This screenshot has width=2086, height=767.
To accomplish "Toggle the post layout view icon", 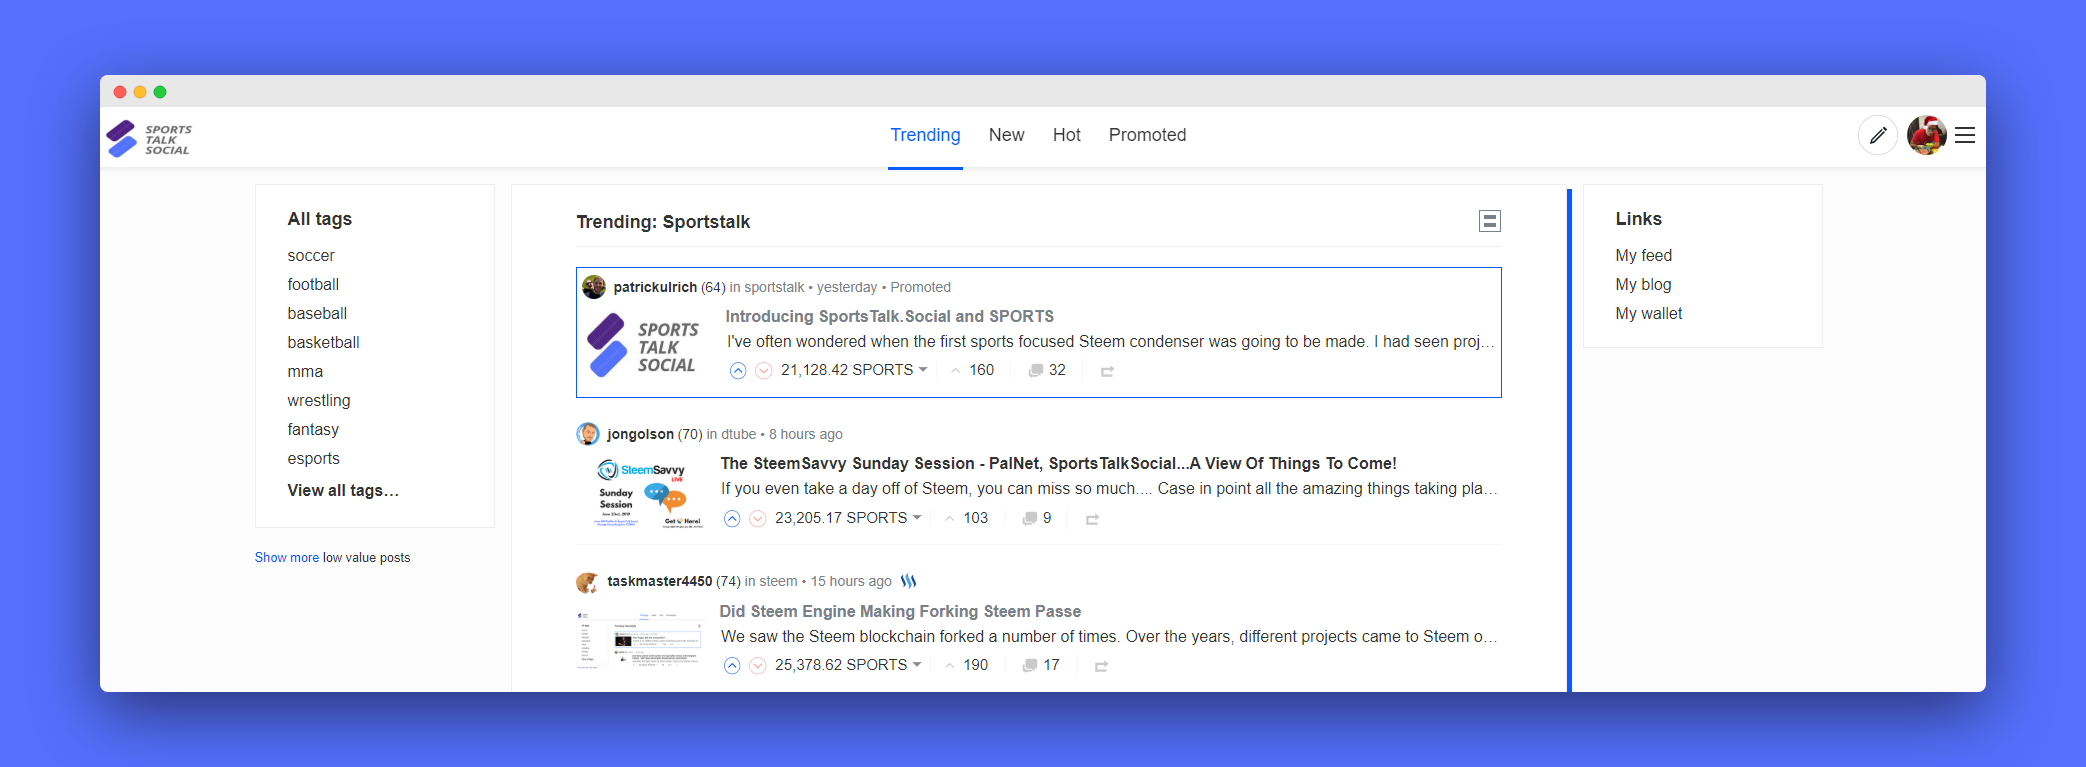I will [1490, 221].
